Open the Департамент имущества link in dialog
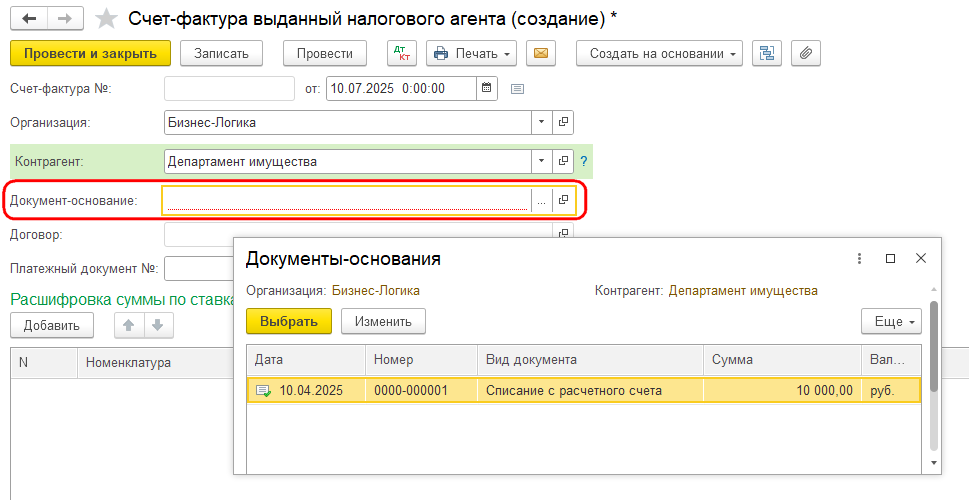The width and height of the screenshot is (969, 500). tap(743, 290)
